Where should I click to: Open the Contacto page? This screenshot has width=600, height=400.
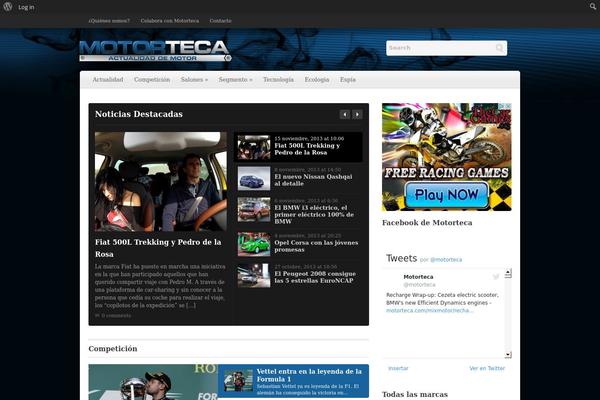click(x=220, y=21)
